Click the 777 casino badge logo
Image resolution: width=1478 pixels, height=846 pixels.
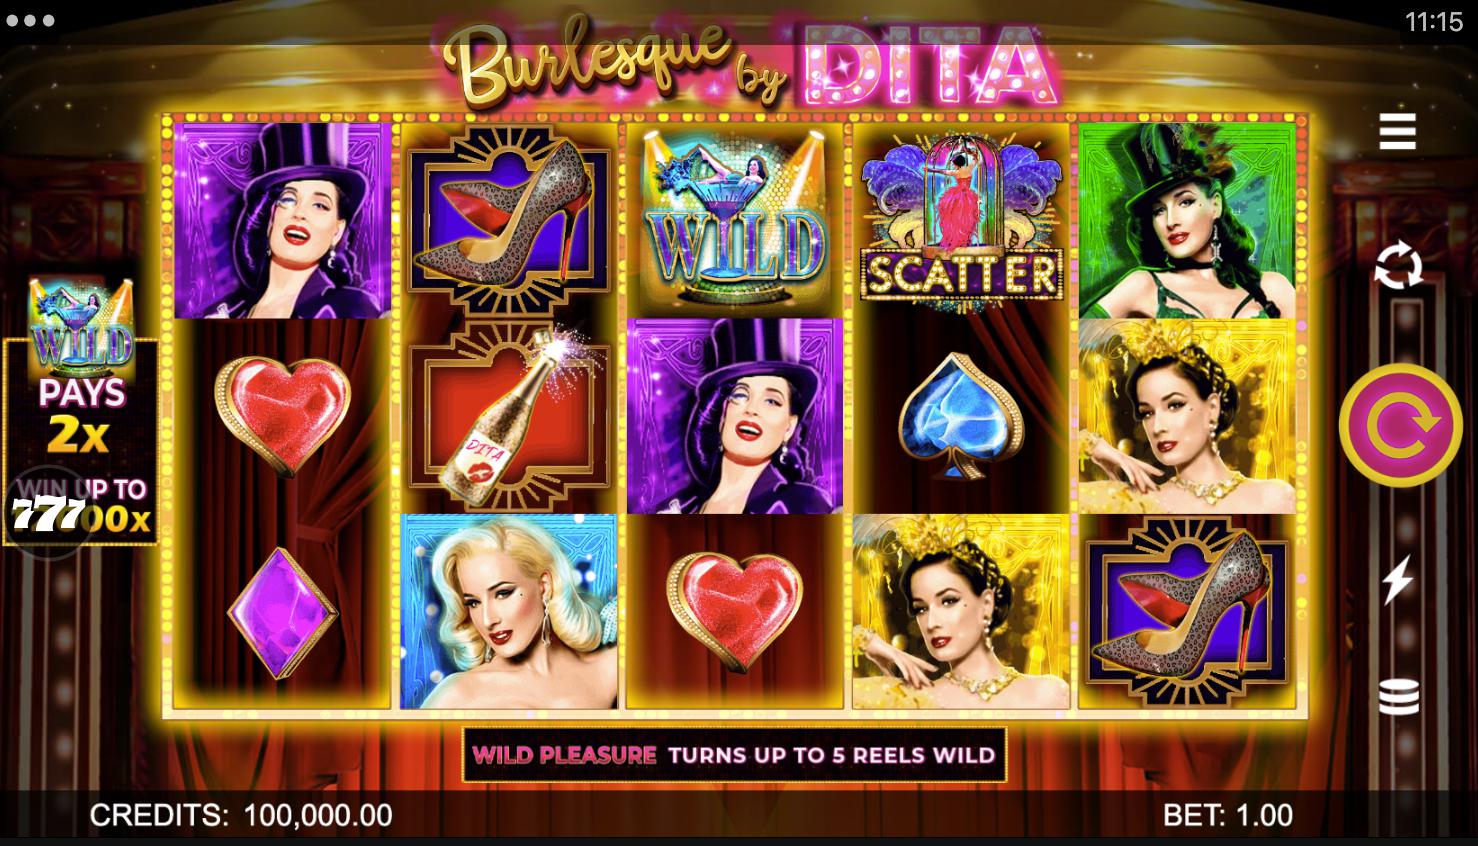(x=47, y=514)
